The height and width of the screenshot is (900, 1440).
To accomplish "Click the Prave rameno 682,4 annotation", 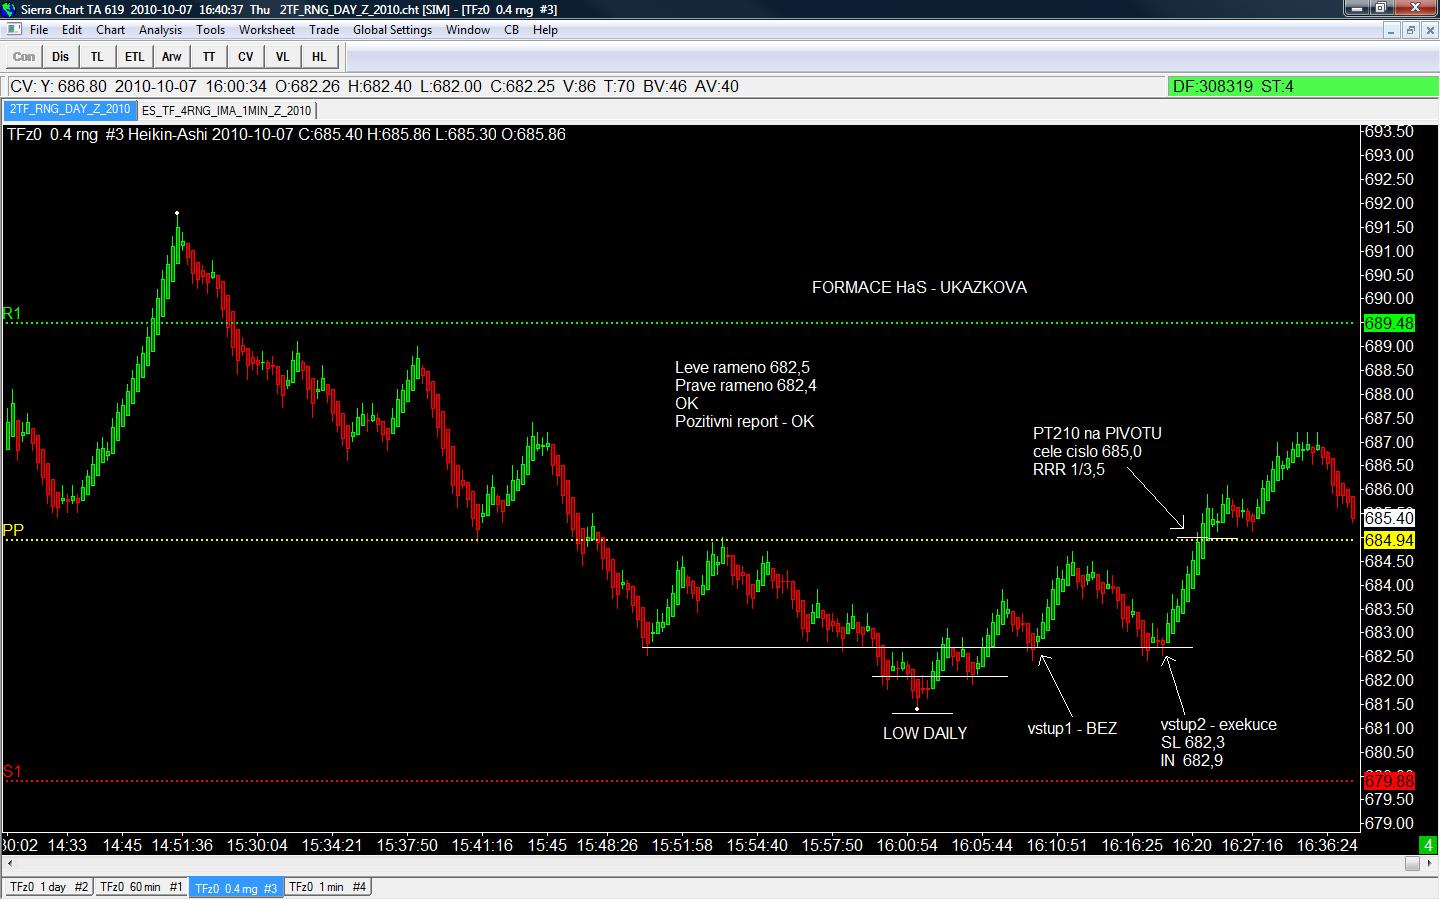I will coord(745,385).
